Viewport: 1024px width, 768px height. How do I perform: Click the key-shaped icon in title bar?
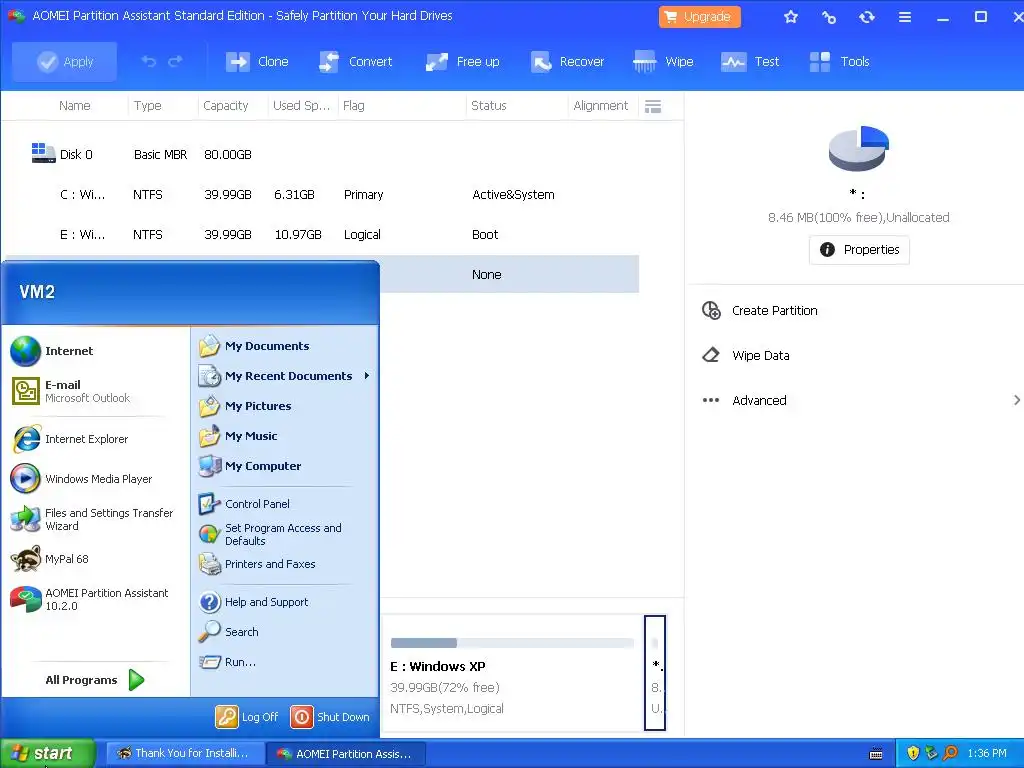(829, 17)
